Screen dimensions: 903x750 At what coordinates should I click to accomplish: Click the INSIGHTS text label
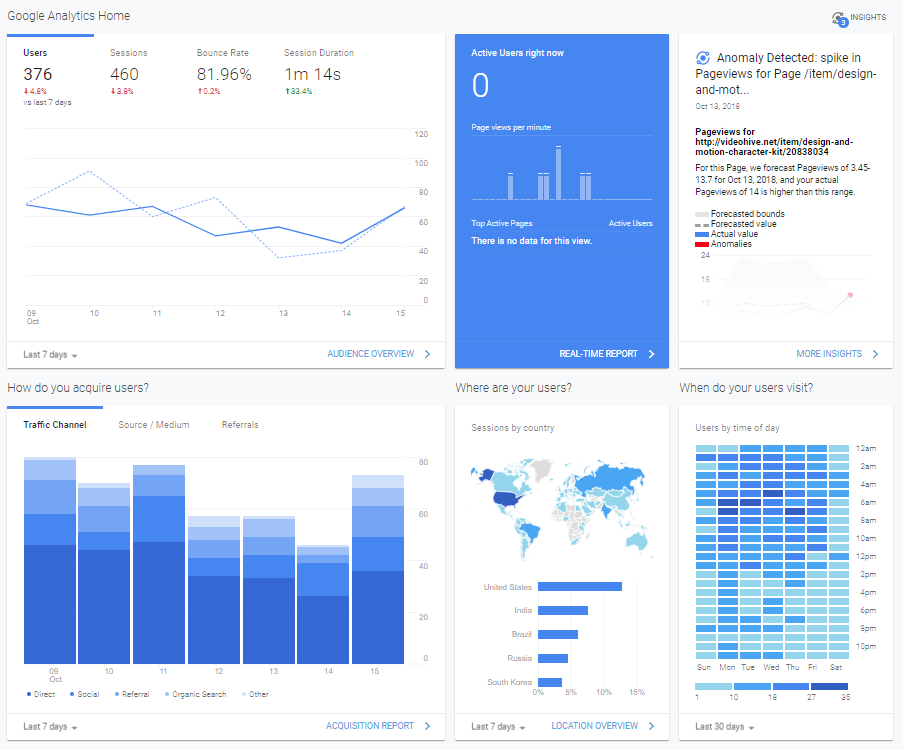click(868, 17)
